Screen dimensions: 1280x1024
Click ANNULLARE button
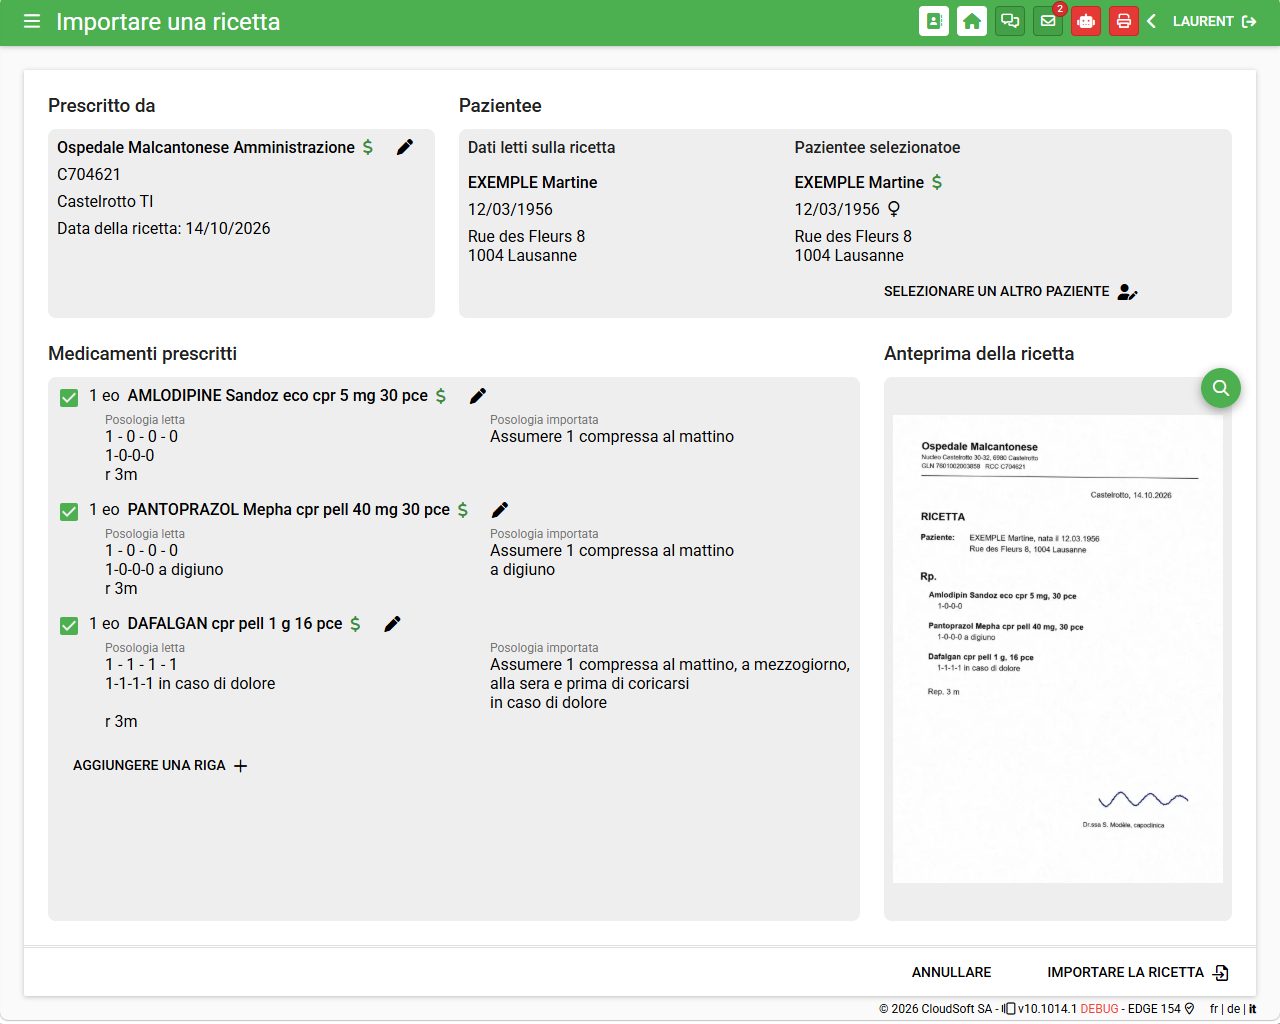tap(951, 972)
